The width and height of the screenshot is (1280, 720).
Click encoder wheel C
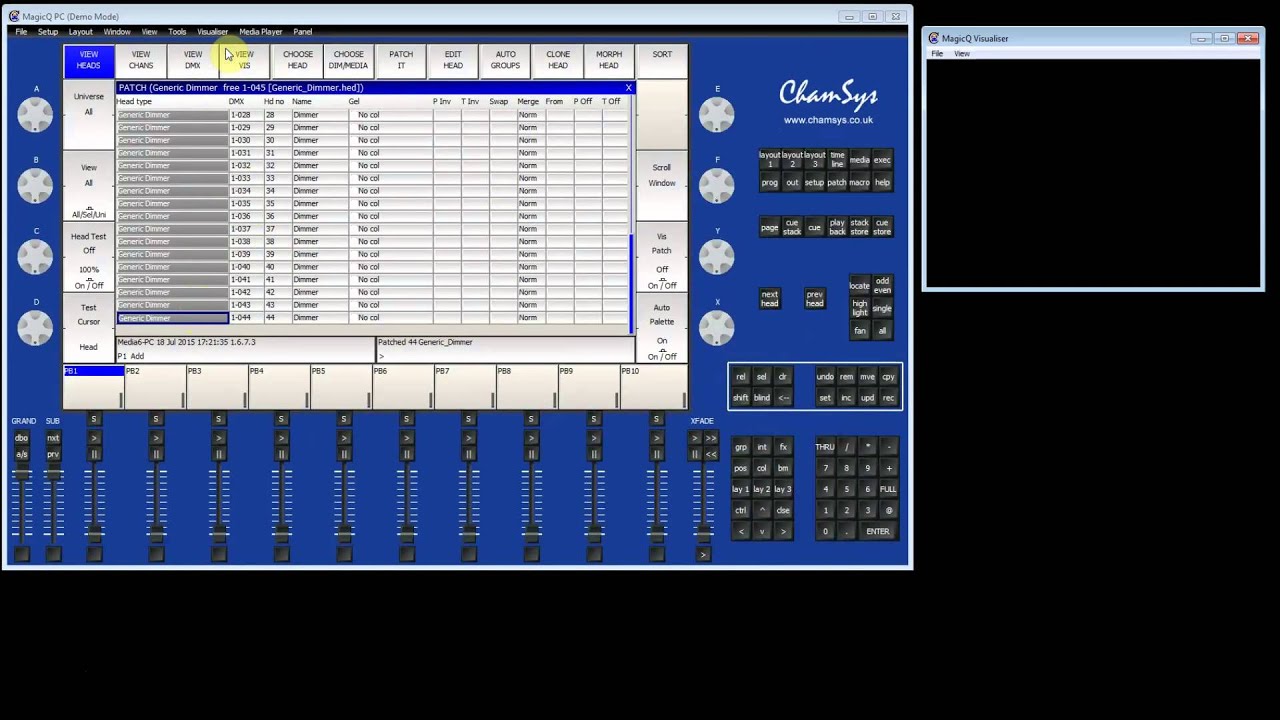click(35, 257)
